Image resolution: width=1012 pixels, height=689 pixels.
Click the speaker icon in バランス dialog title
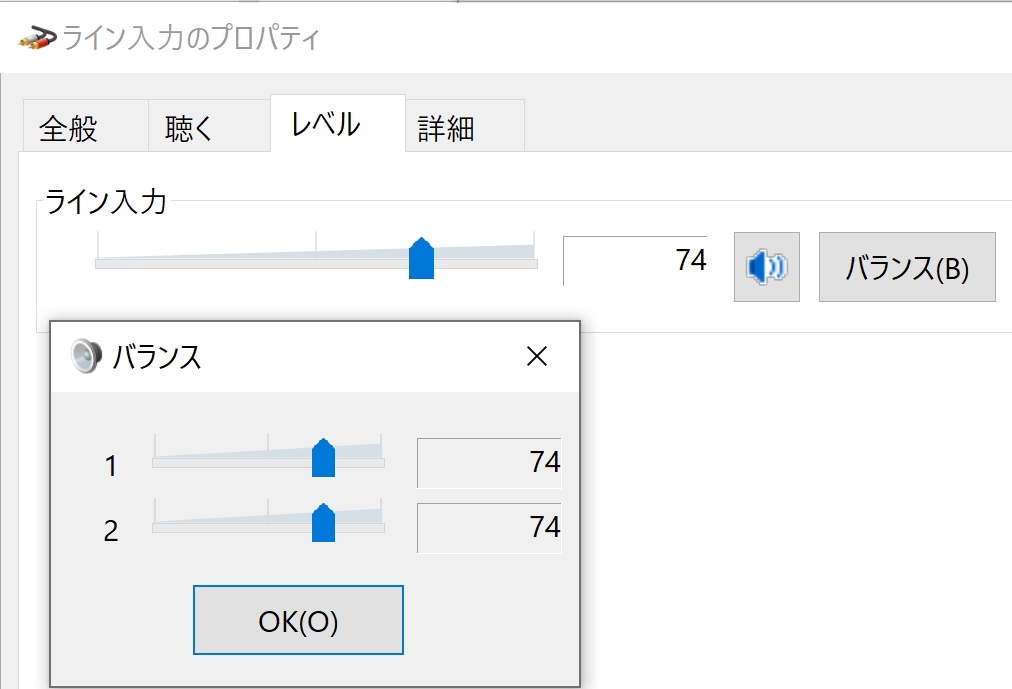87,356
